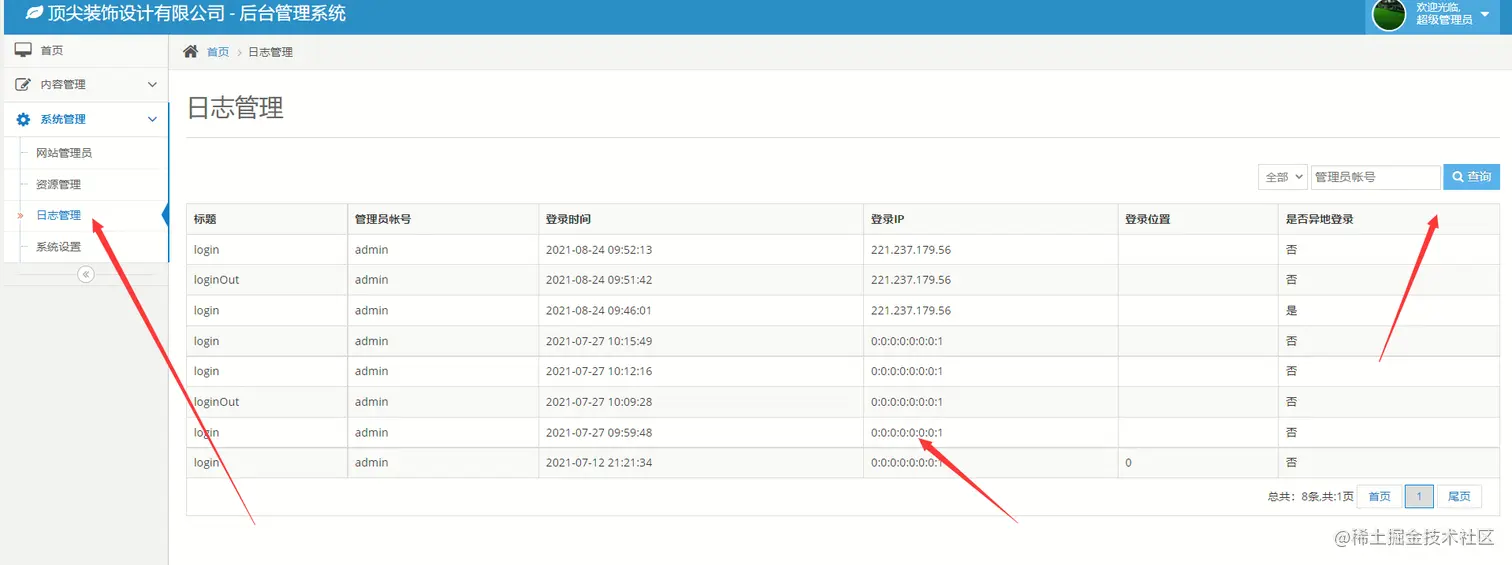Click the leaf logo icon in header
Viewport: 1512px width, 565px height.
coord(34,13)
